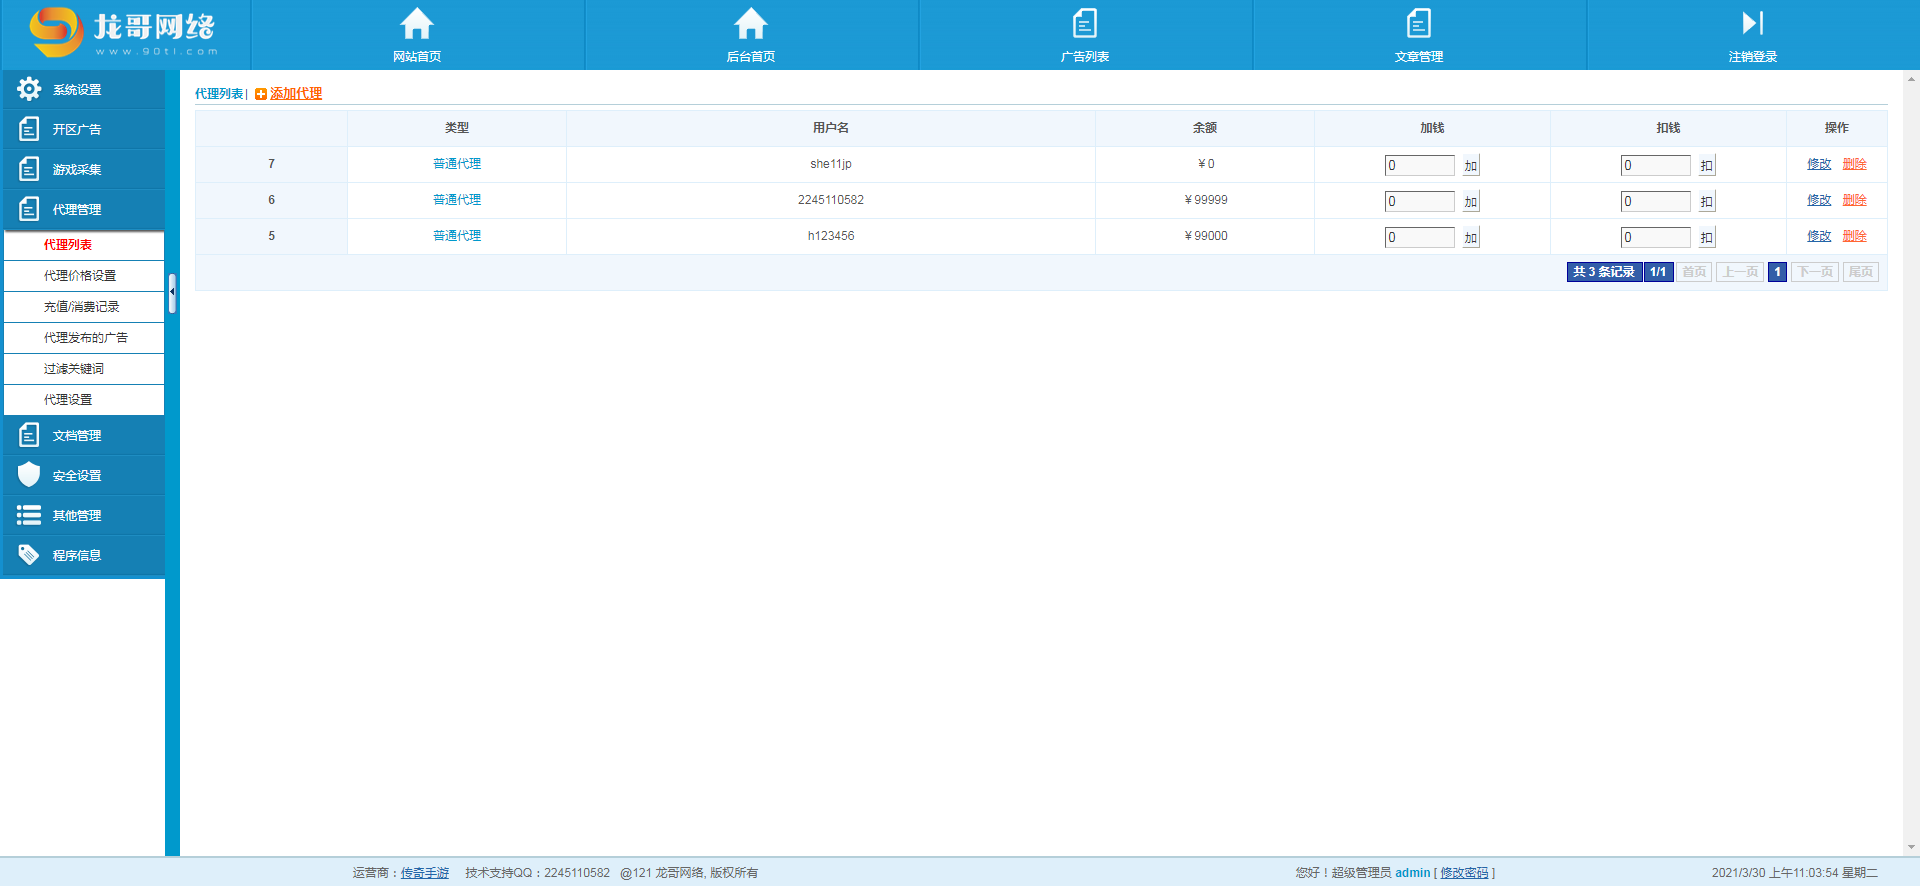Open 广告列表 document icon
This screenshot has height=886, width=1920.
coord(1085,23)
